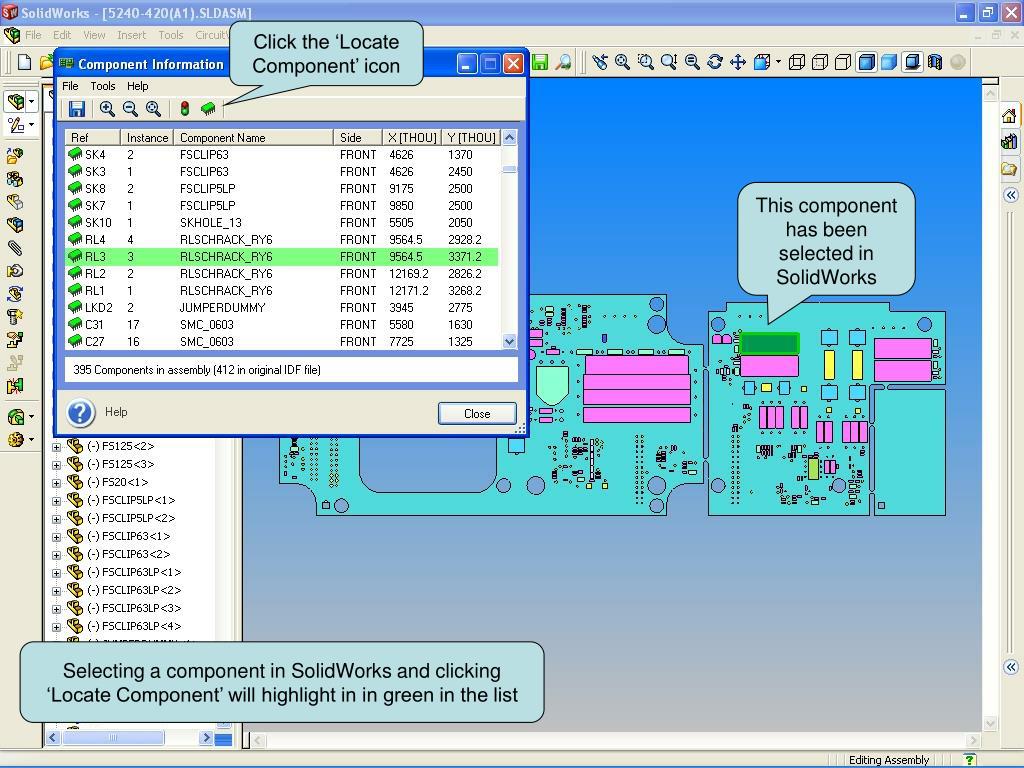Open the SolidWorks Resources home tab icon
Image resolution: width=1024 pixels, height=768 pixels.
1009,116
